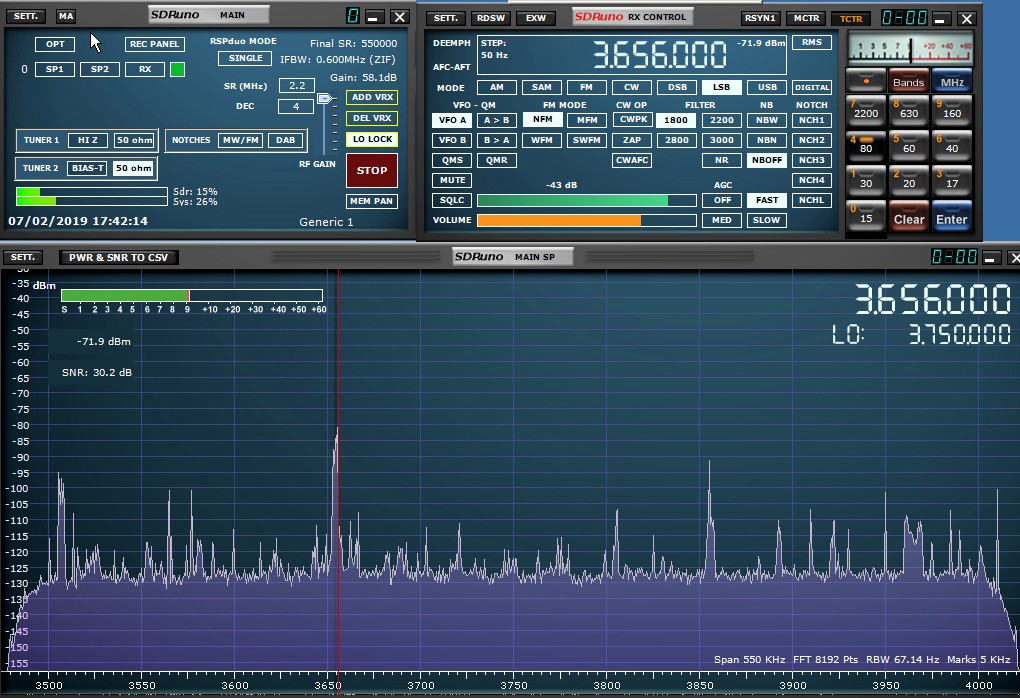The width and height of the screenshot is (1020, 698).
Task: Toggle the MUTE button
Action: click(x=452, y=180)
